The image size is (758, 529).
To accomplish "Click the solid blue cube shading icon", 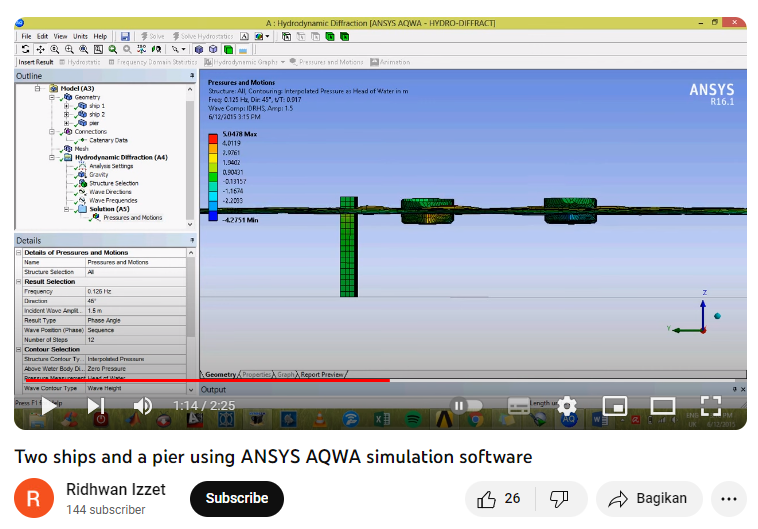I will click(x=199, y=49).
